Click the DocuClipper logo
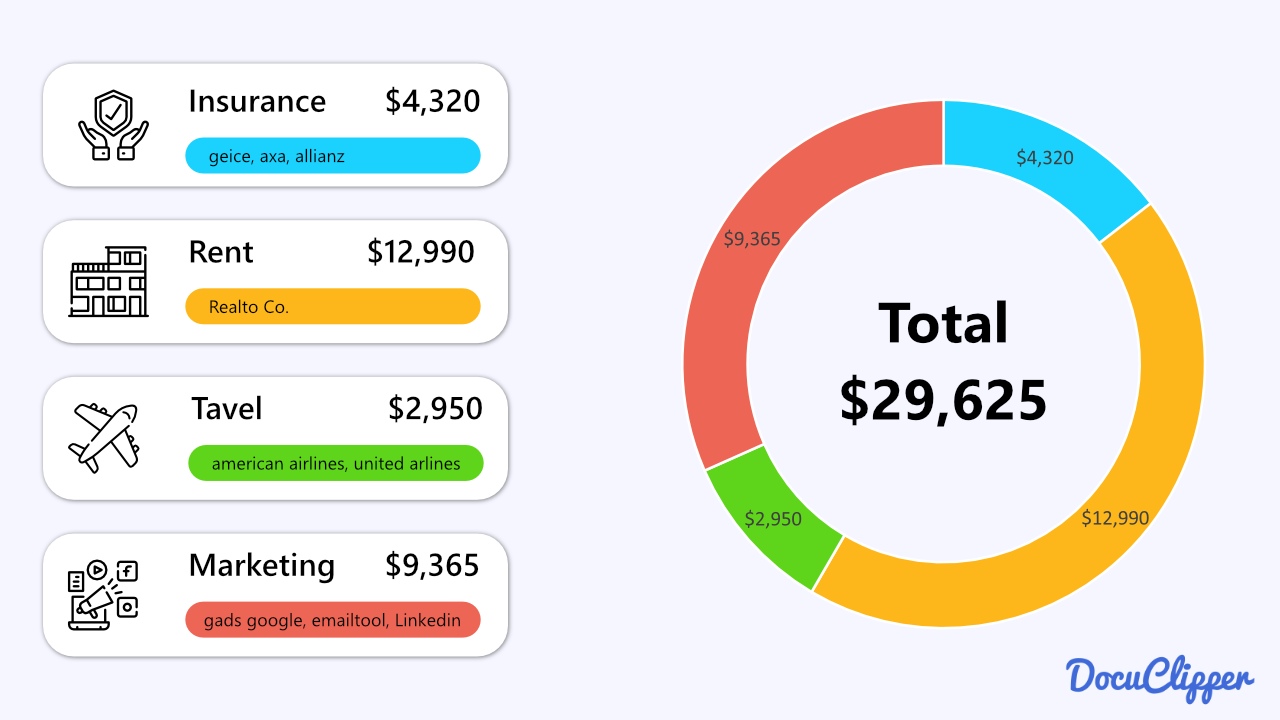1280x720 pixels. (x=1160, y=676)
